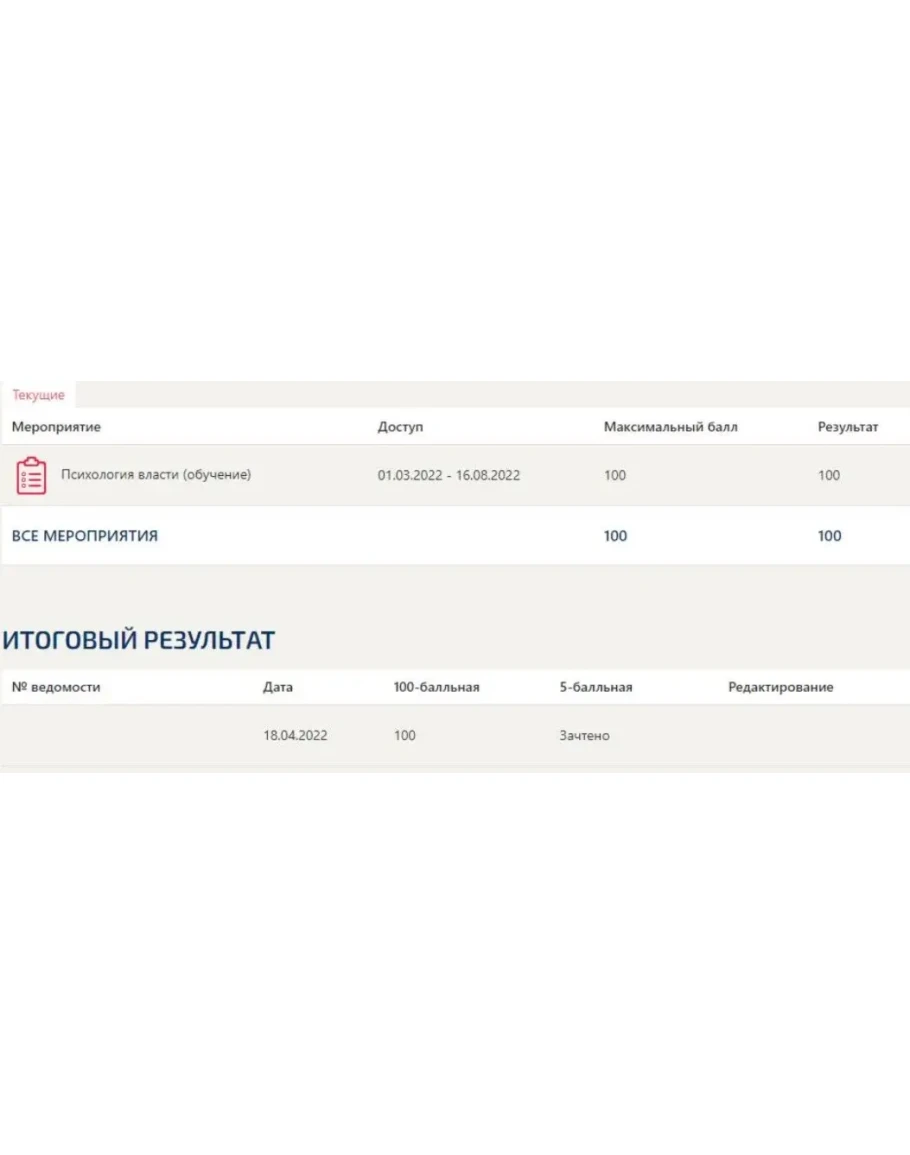Click the Редактирование column header

click(780, 687)
